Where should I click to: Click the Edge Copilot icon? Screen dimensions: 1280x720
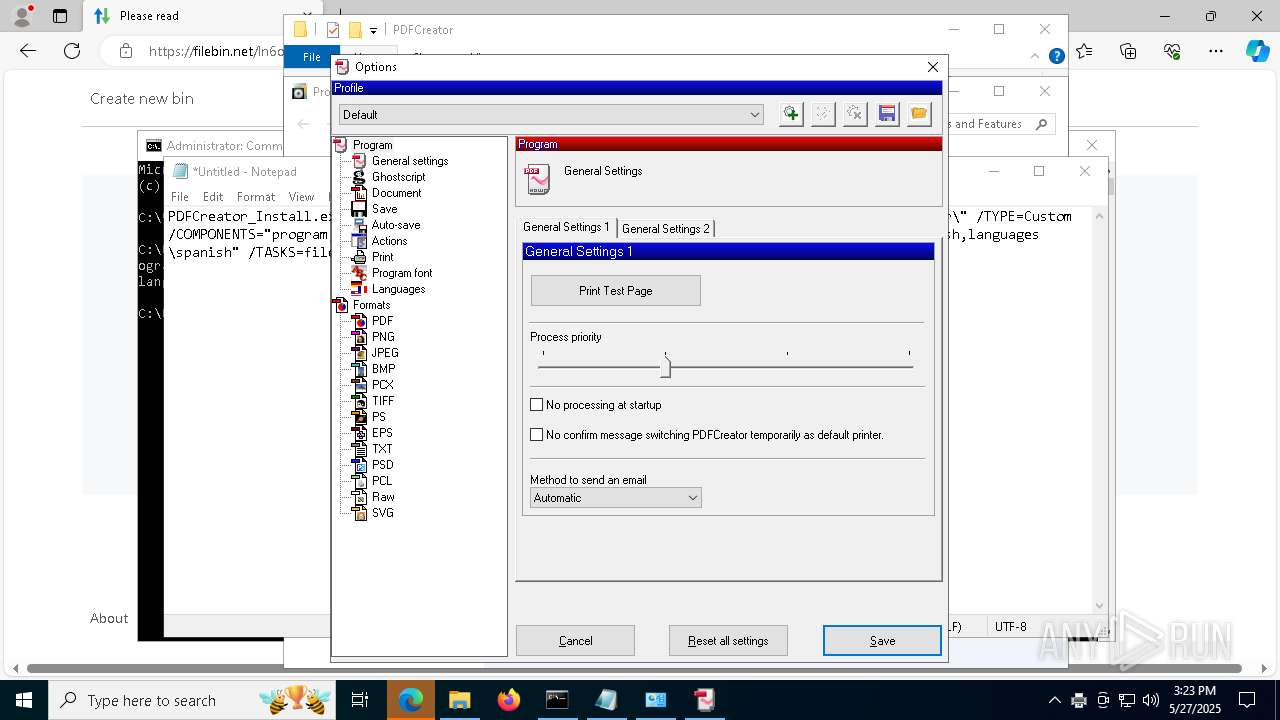click(x=1257, y=51)
